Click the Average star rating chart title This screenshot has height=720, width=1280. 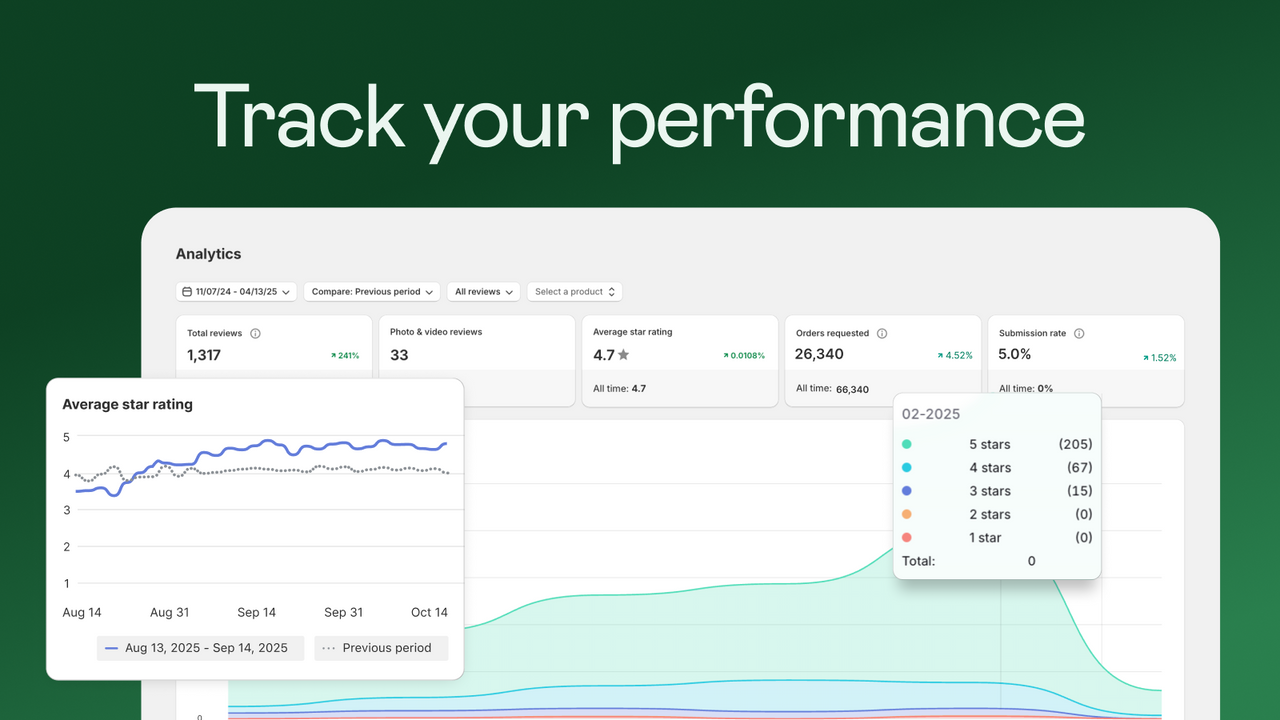[x=128, y=405]
